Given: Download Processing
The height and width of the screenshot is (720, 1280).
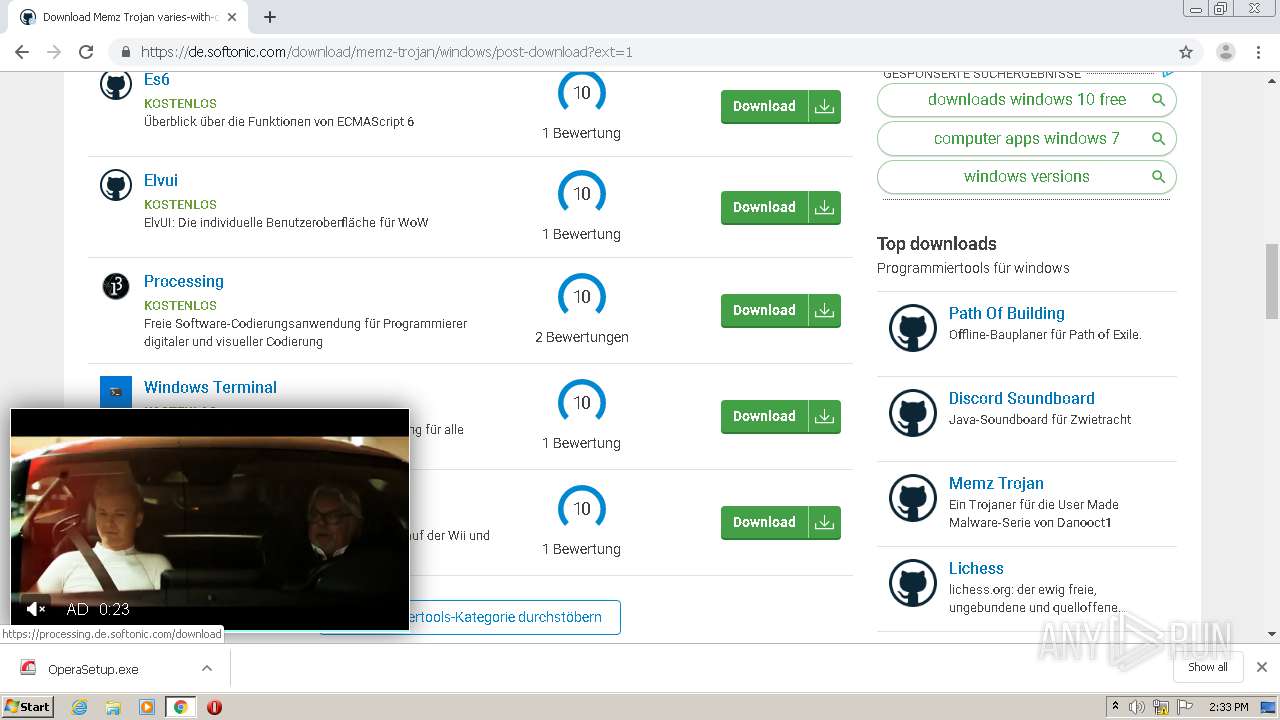Looking at the screenshot, I should (780, 310).
